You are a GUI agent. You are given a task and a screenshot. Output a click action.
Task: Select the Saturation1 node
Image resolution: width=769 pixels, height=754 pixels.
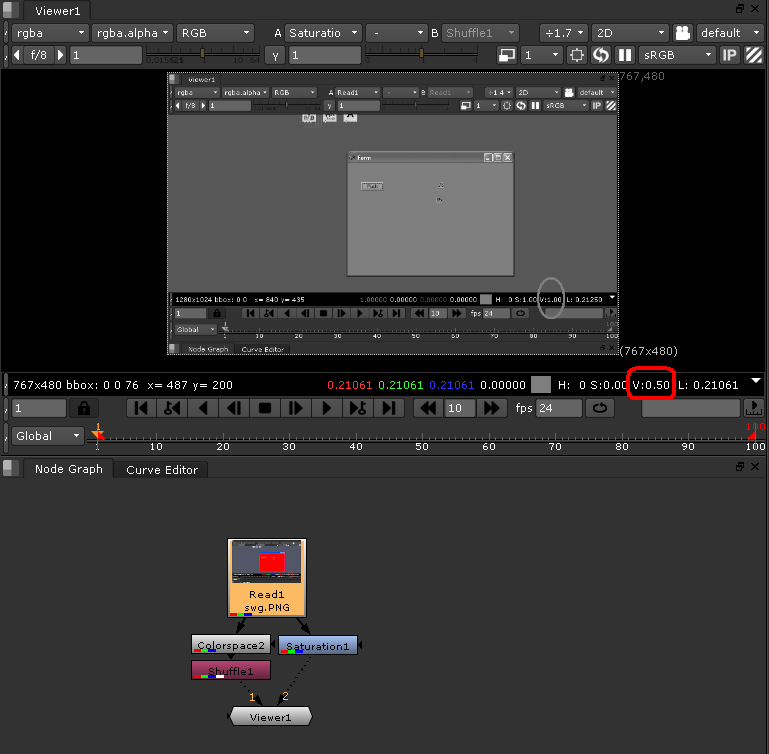pos(318,646)
